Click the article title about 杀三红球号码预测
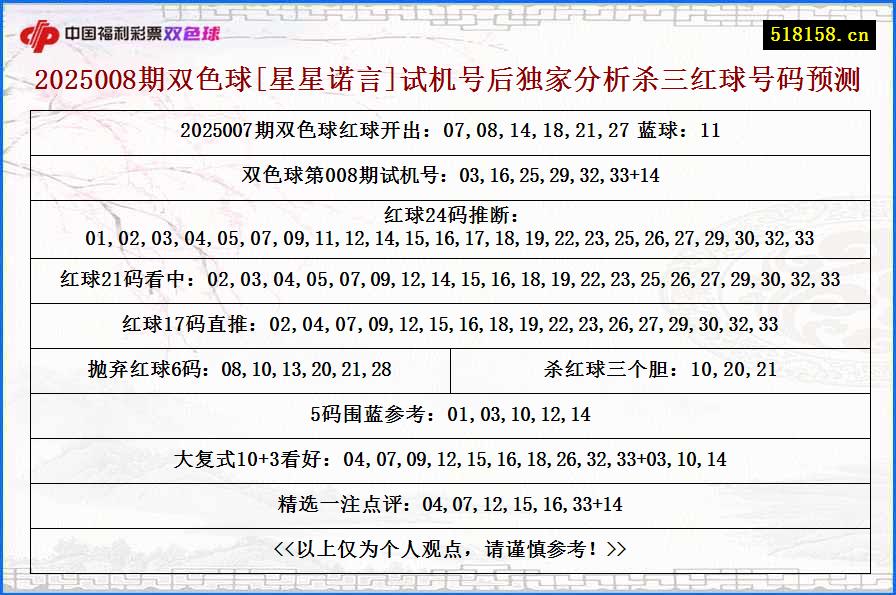Screen dimensions: 896x595 [448, 81]
